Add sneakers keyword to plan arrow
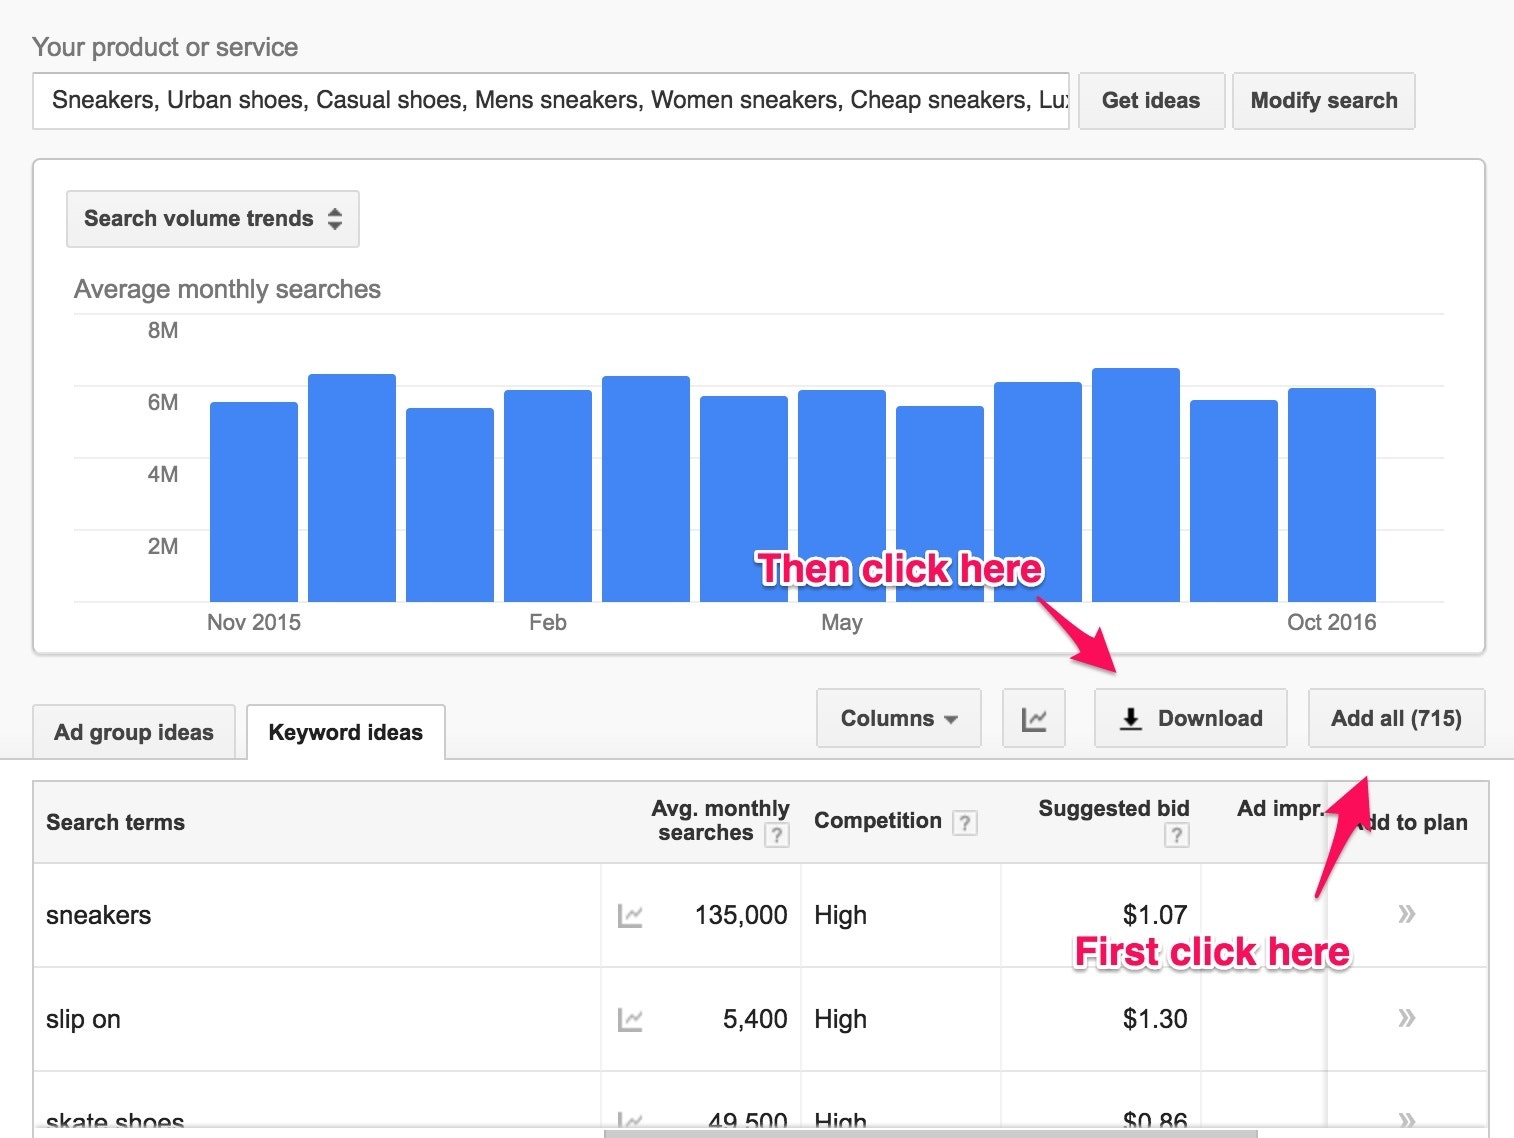Viewport: 1514px width, 1138px height. click(x=1406, y=914)
